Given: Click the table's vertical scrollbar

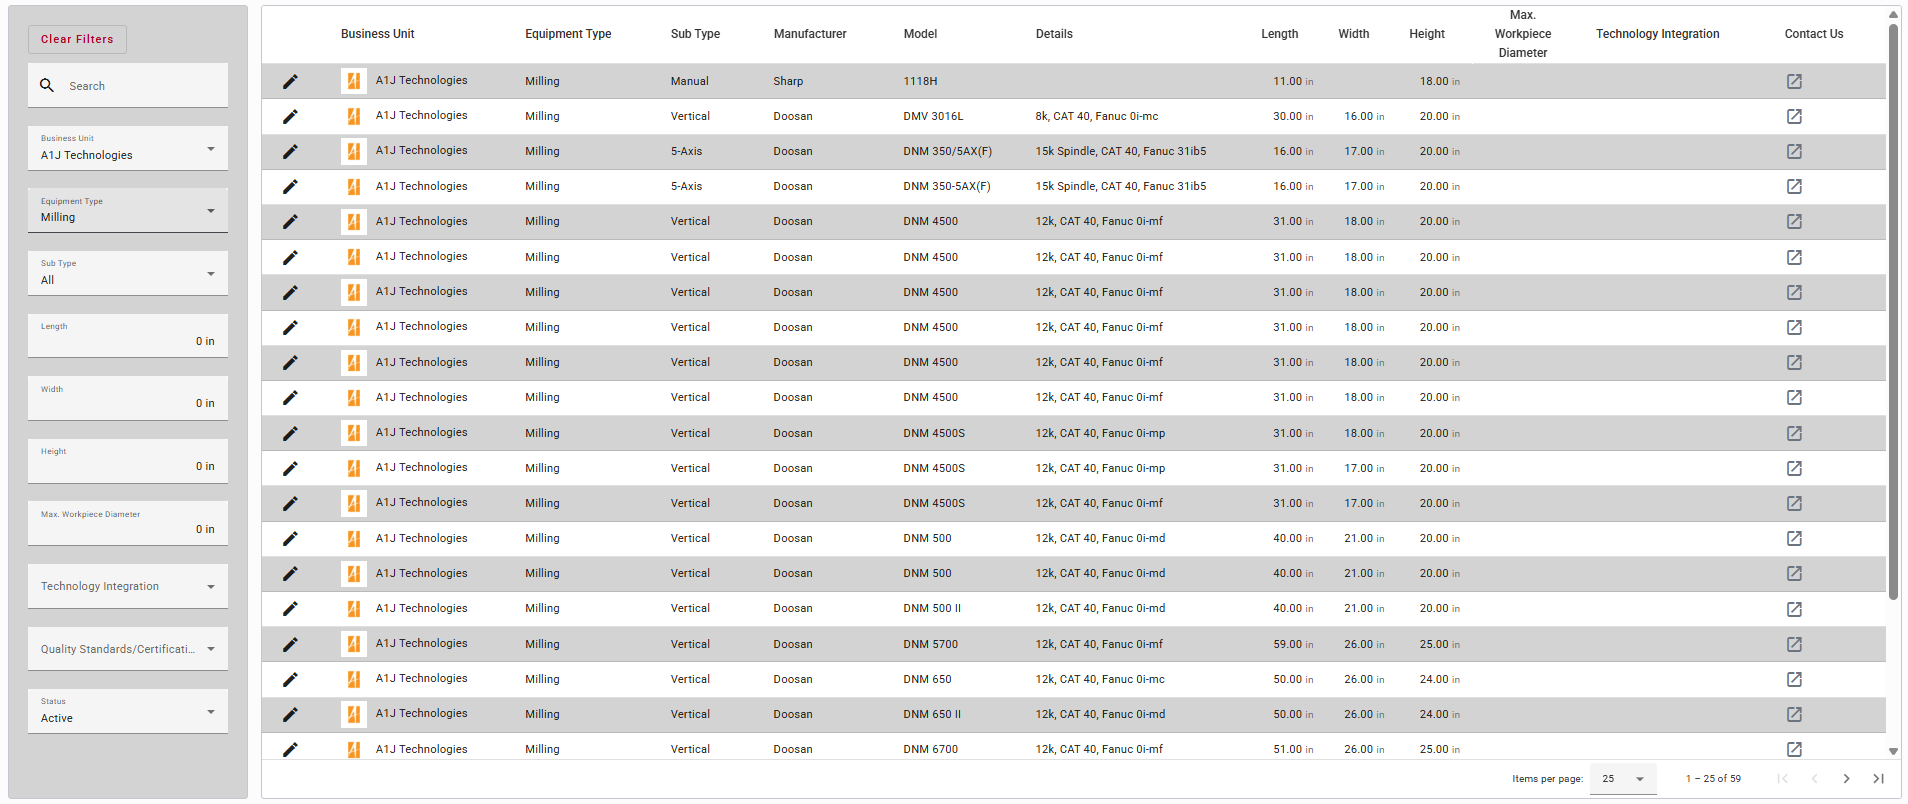Looking at the screenshot, I should pyautogui.click(x=1893, y=310).
